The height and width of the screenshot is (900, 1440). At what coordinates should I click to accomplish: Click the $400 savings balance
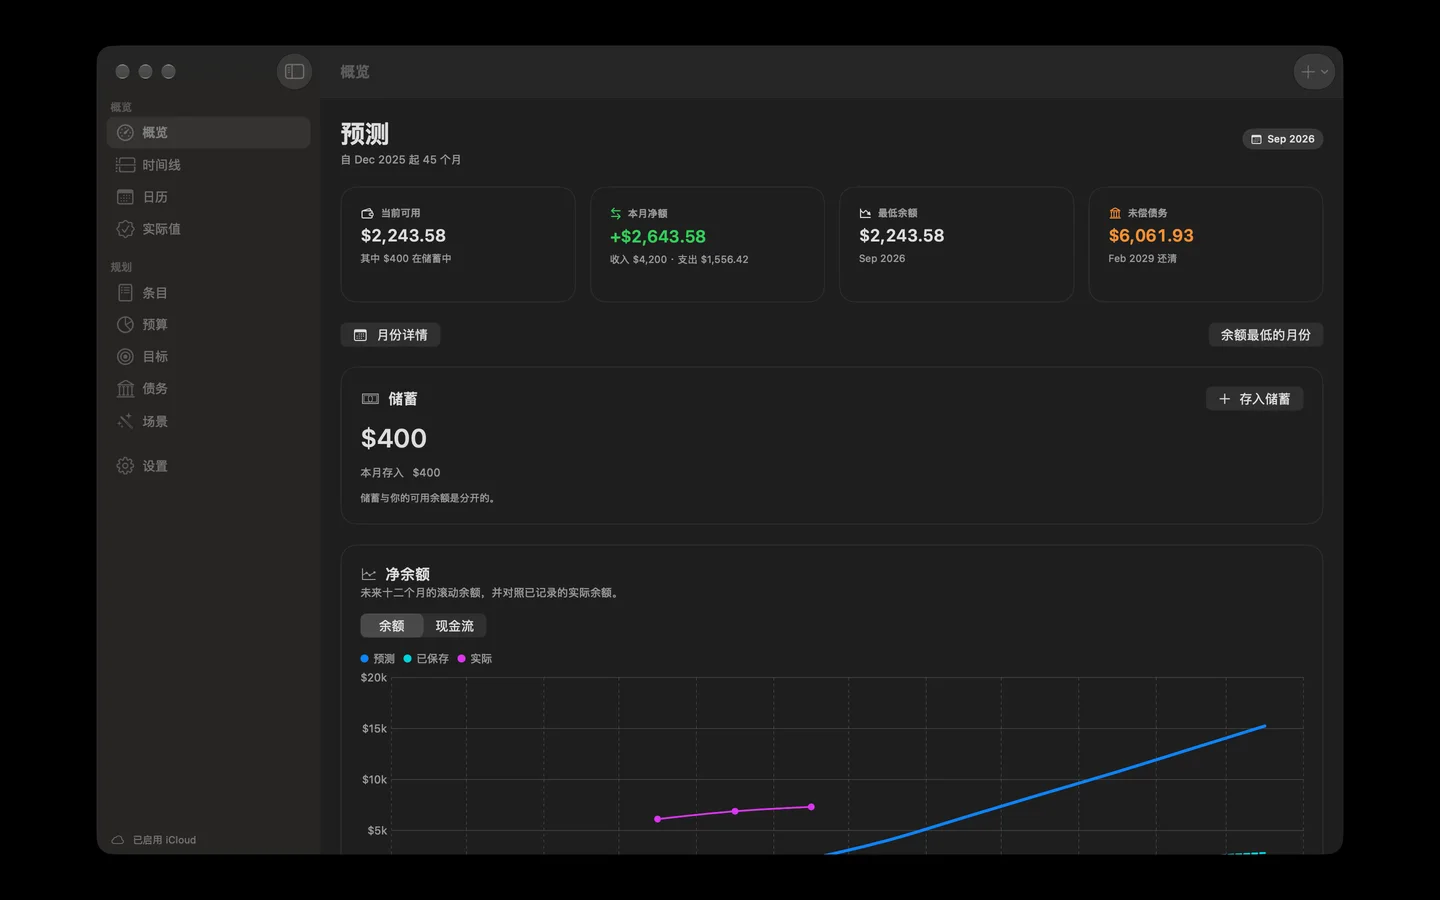[394, 438]
